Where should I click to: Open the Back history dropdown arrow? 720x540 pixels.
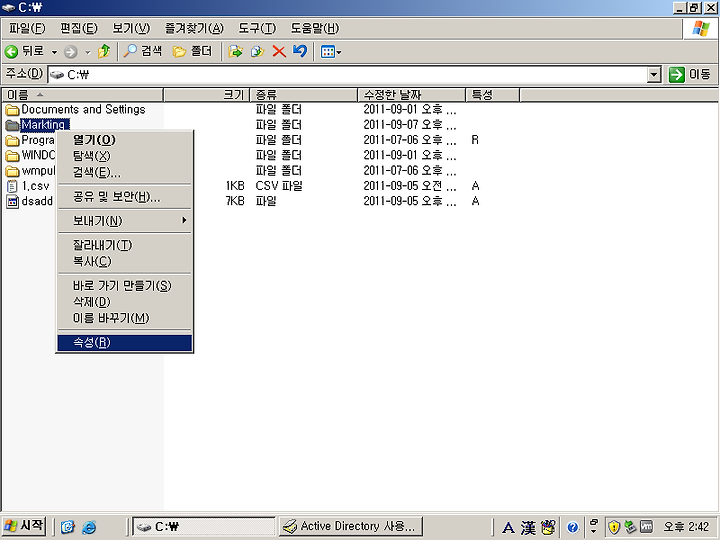(x=54, y=52)
